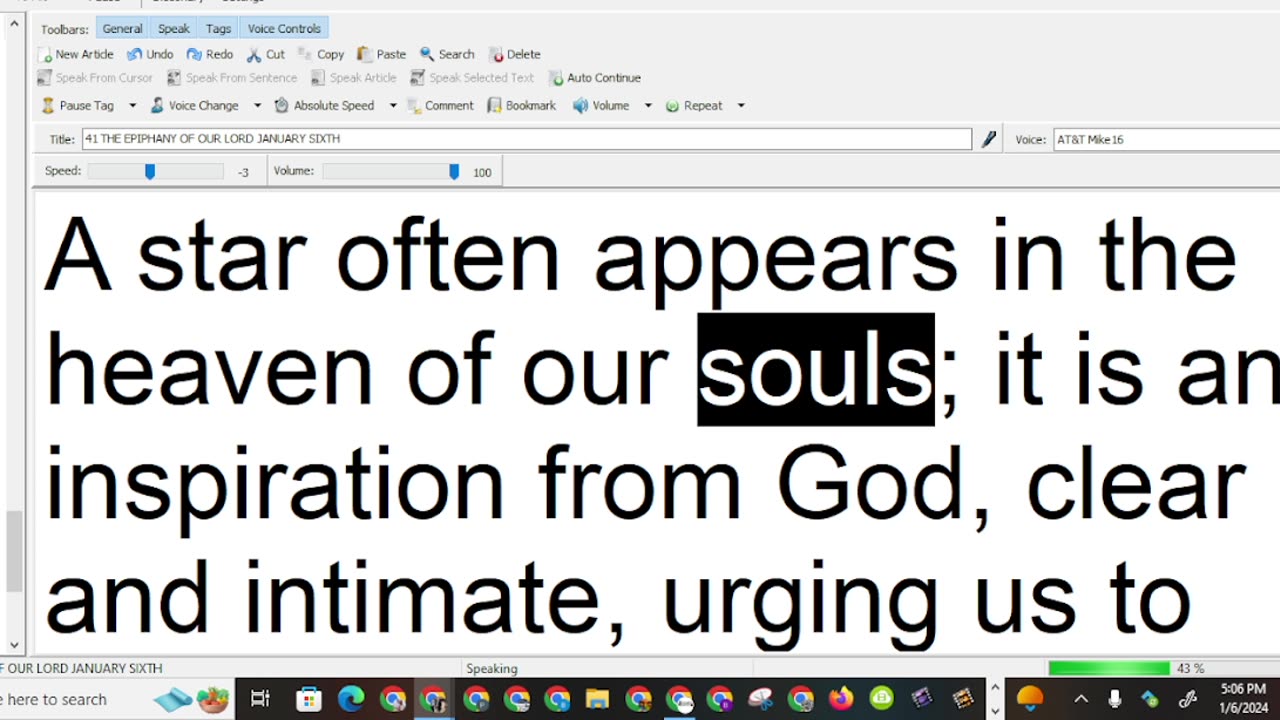Click the Speed value "-3"
Viewport: 1280px width, 720px height.
(243, 172)
